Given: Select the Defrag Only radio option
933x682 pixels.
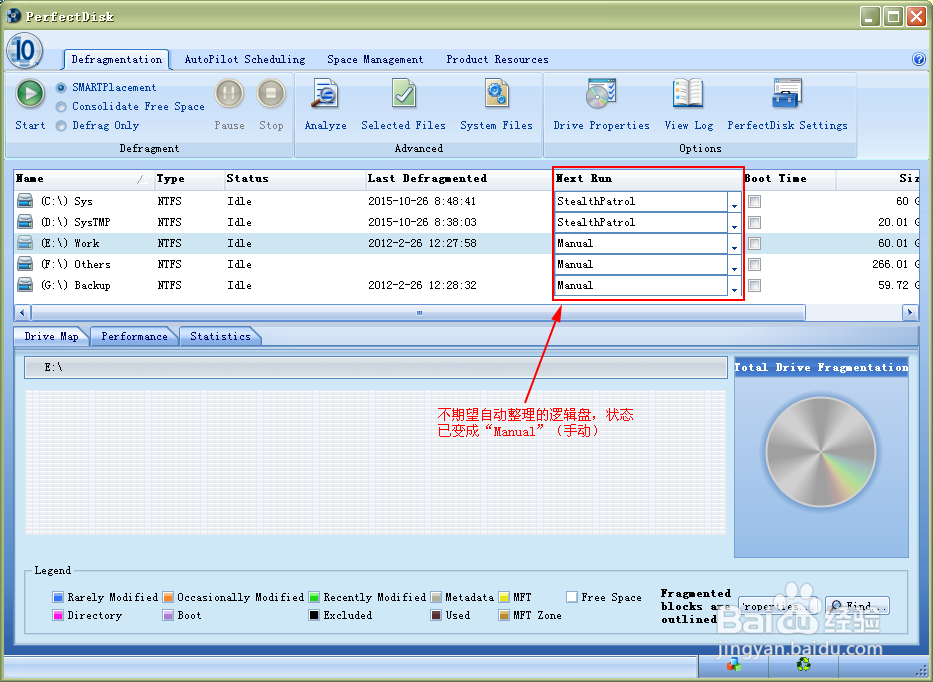Looking at the screenshot, I should 61,126.
